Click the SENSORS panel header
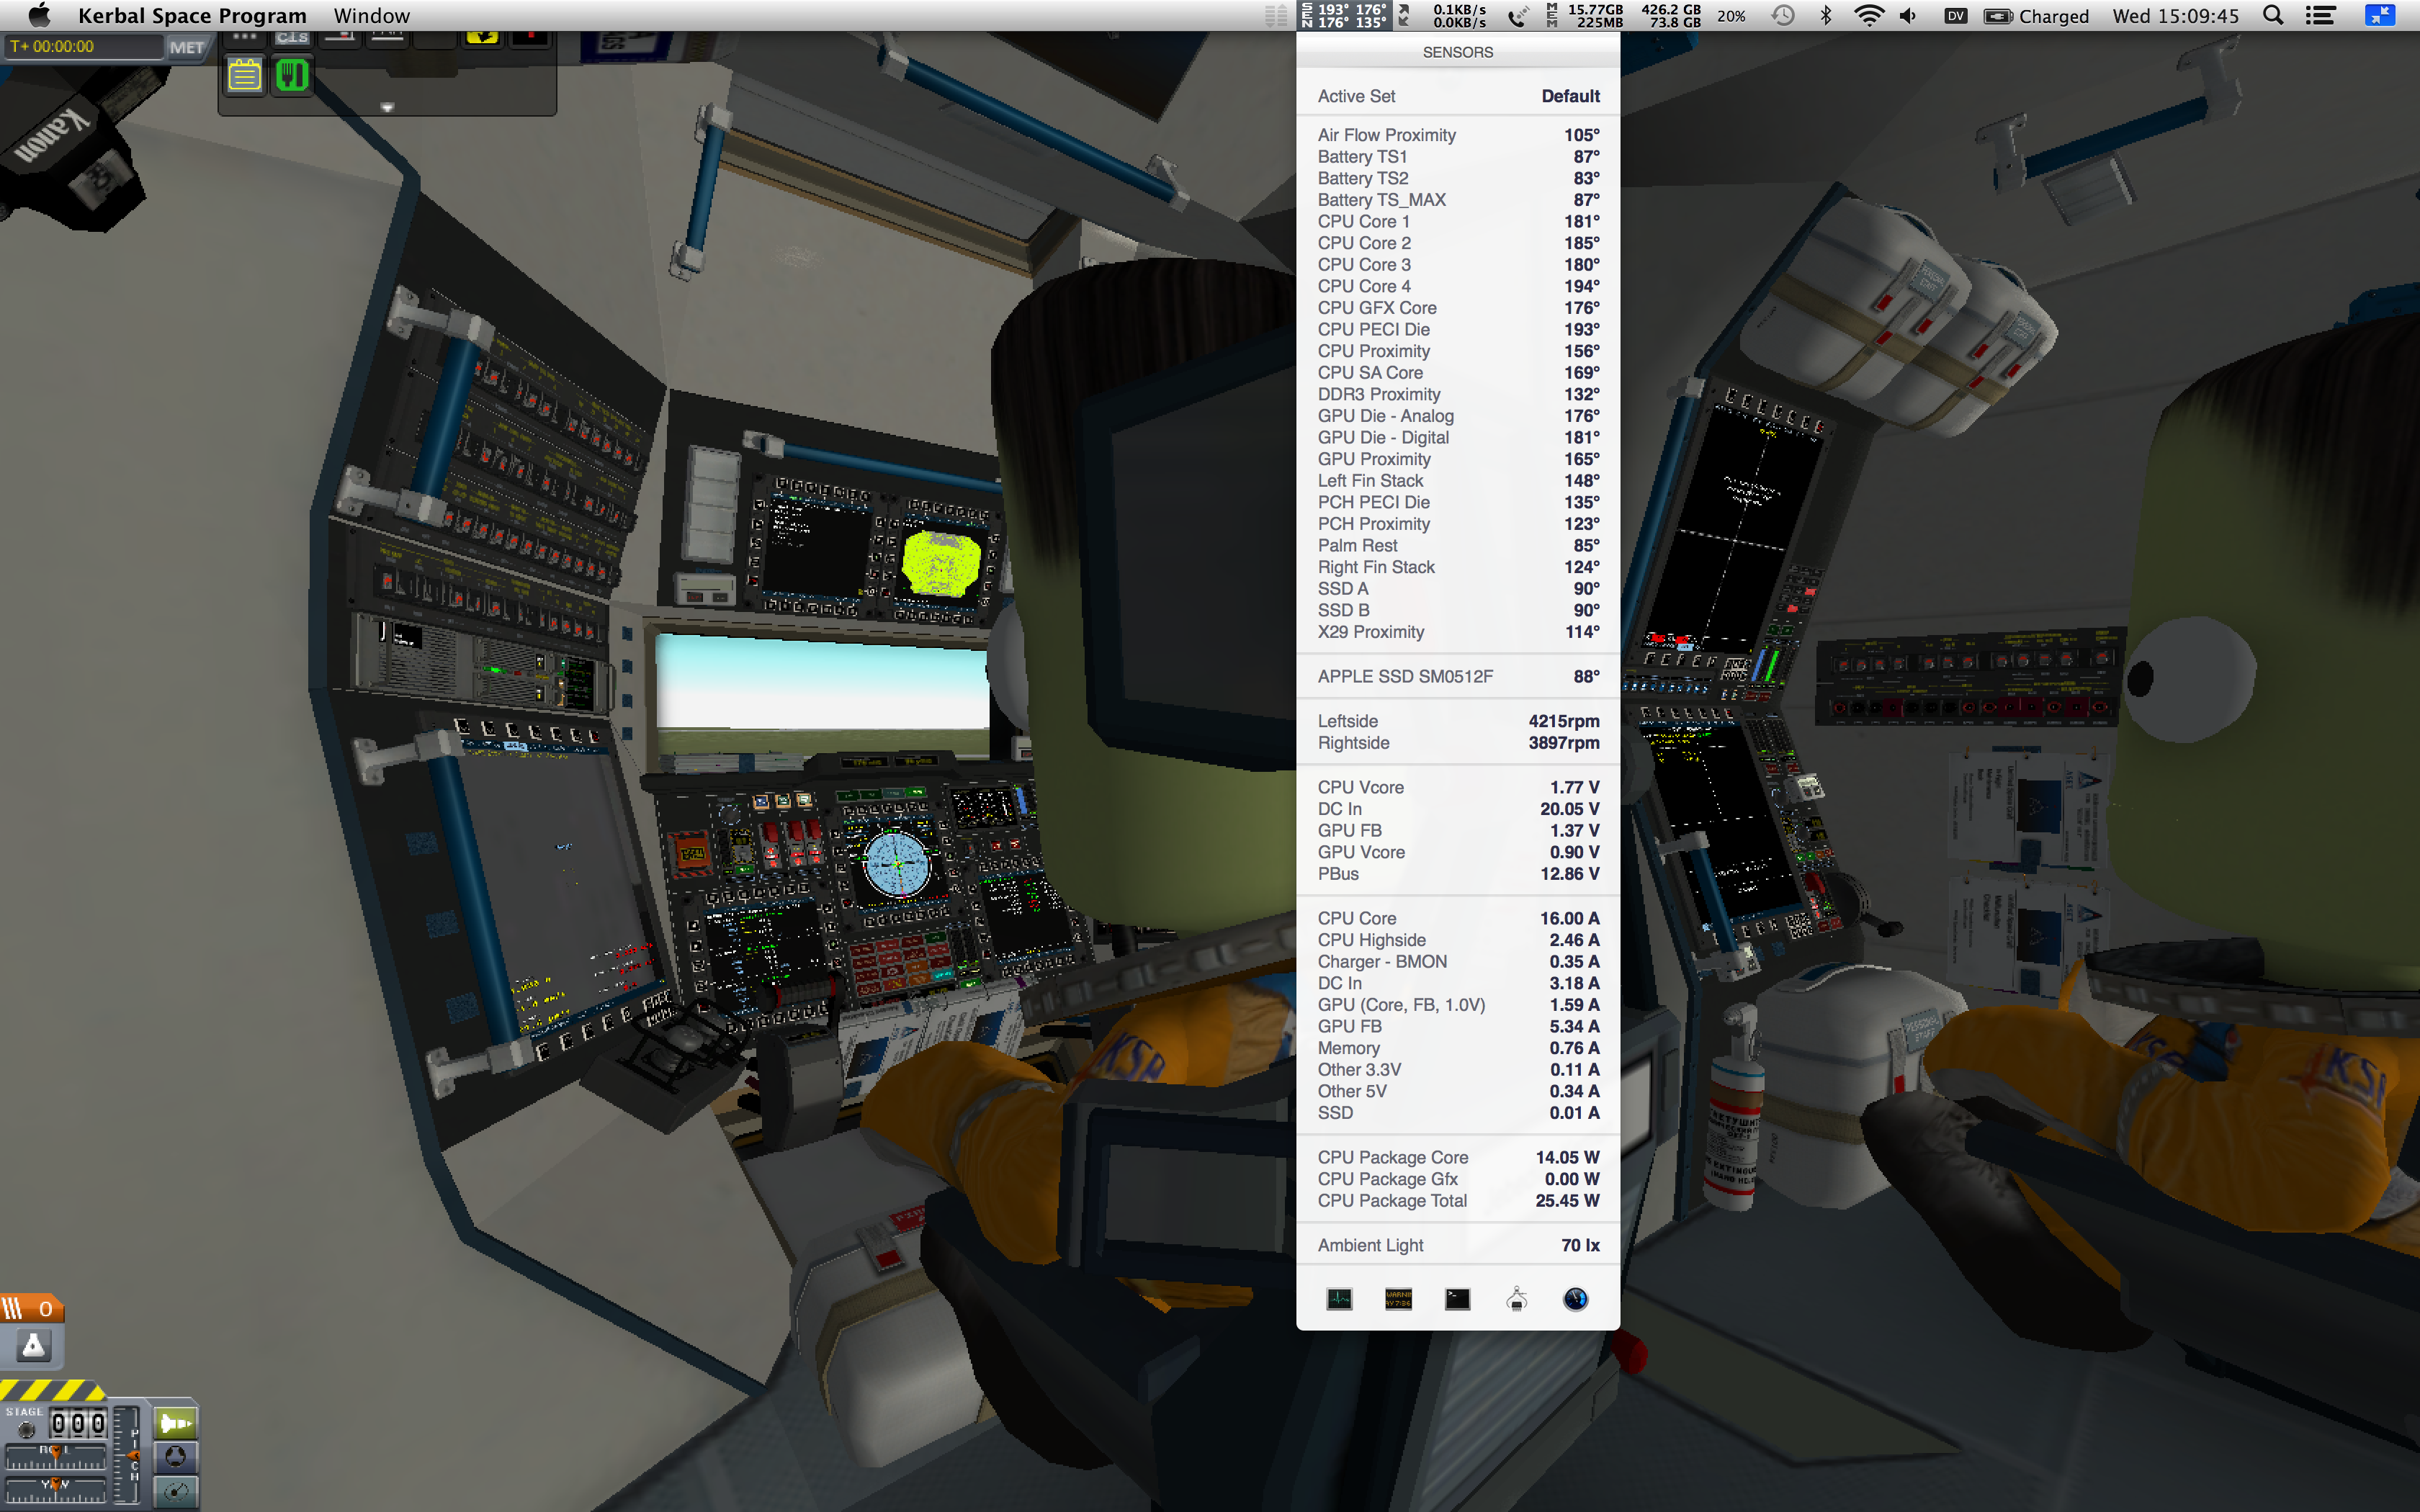 (x=1458, y=52)
